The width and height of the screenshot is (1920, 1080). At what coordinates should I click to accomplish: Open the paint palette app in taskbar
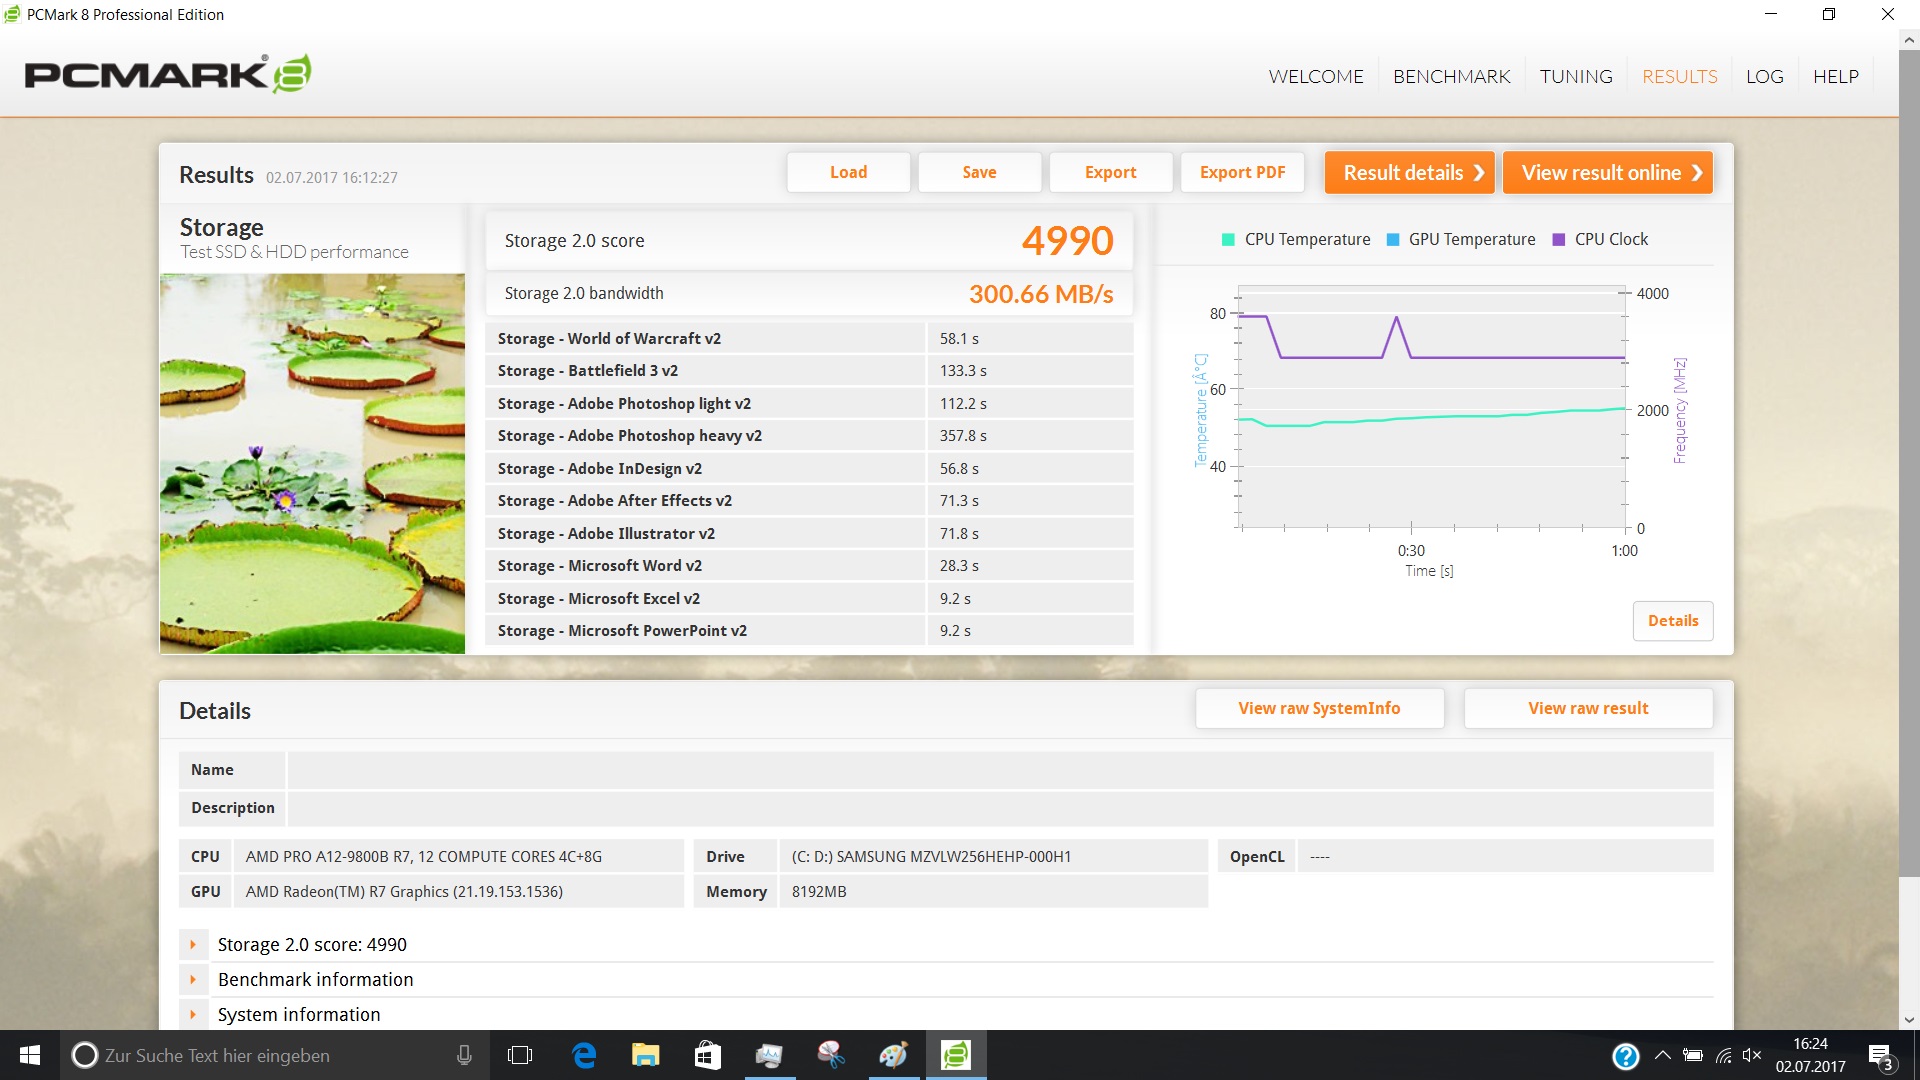click(x=893, y=1055)
